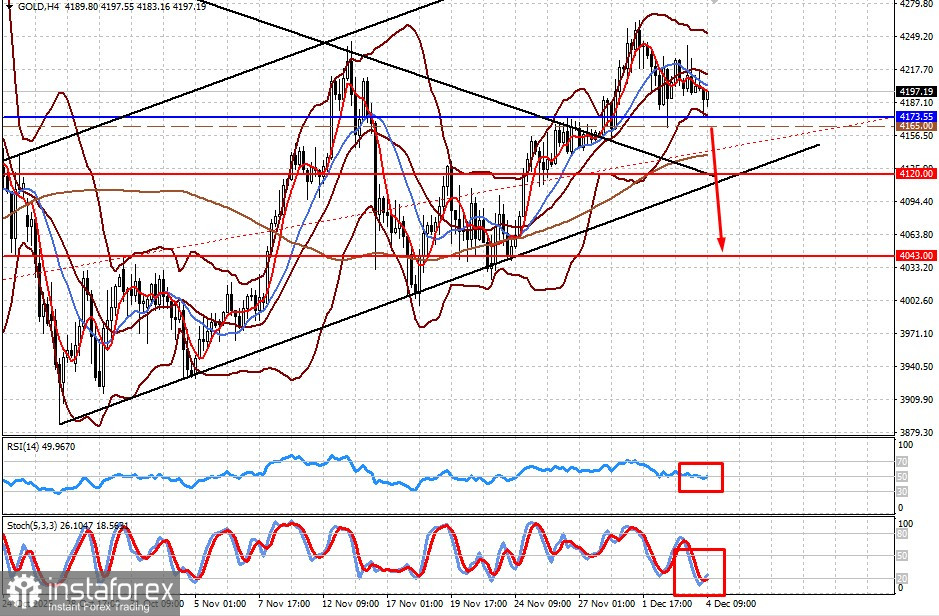Select the RSI(14) 49.9670 indicator label
This screenshot has height=616, width=939.
coord(41,447)
